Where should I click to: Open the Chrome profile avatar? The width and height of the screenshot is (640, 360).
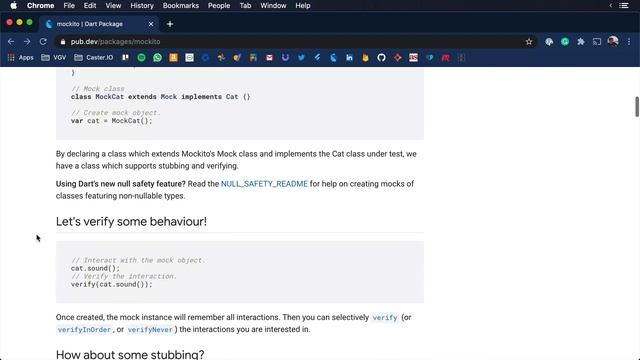point(613,41)
